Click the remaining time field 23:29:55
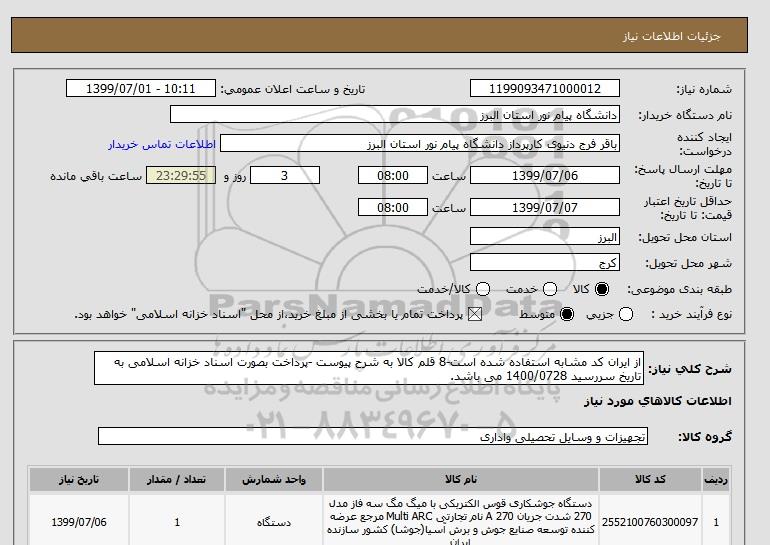Viewport: 770px width, 545px height. (x=181, y=175)
